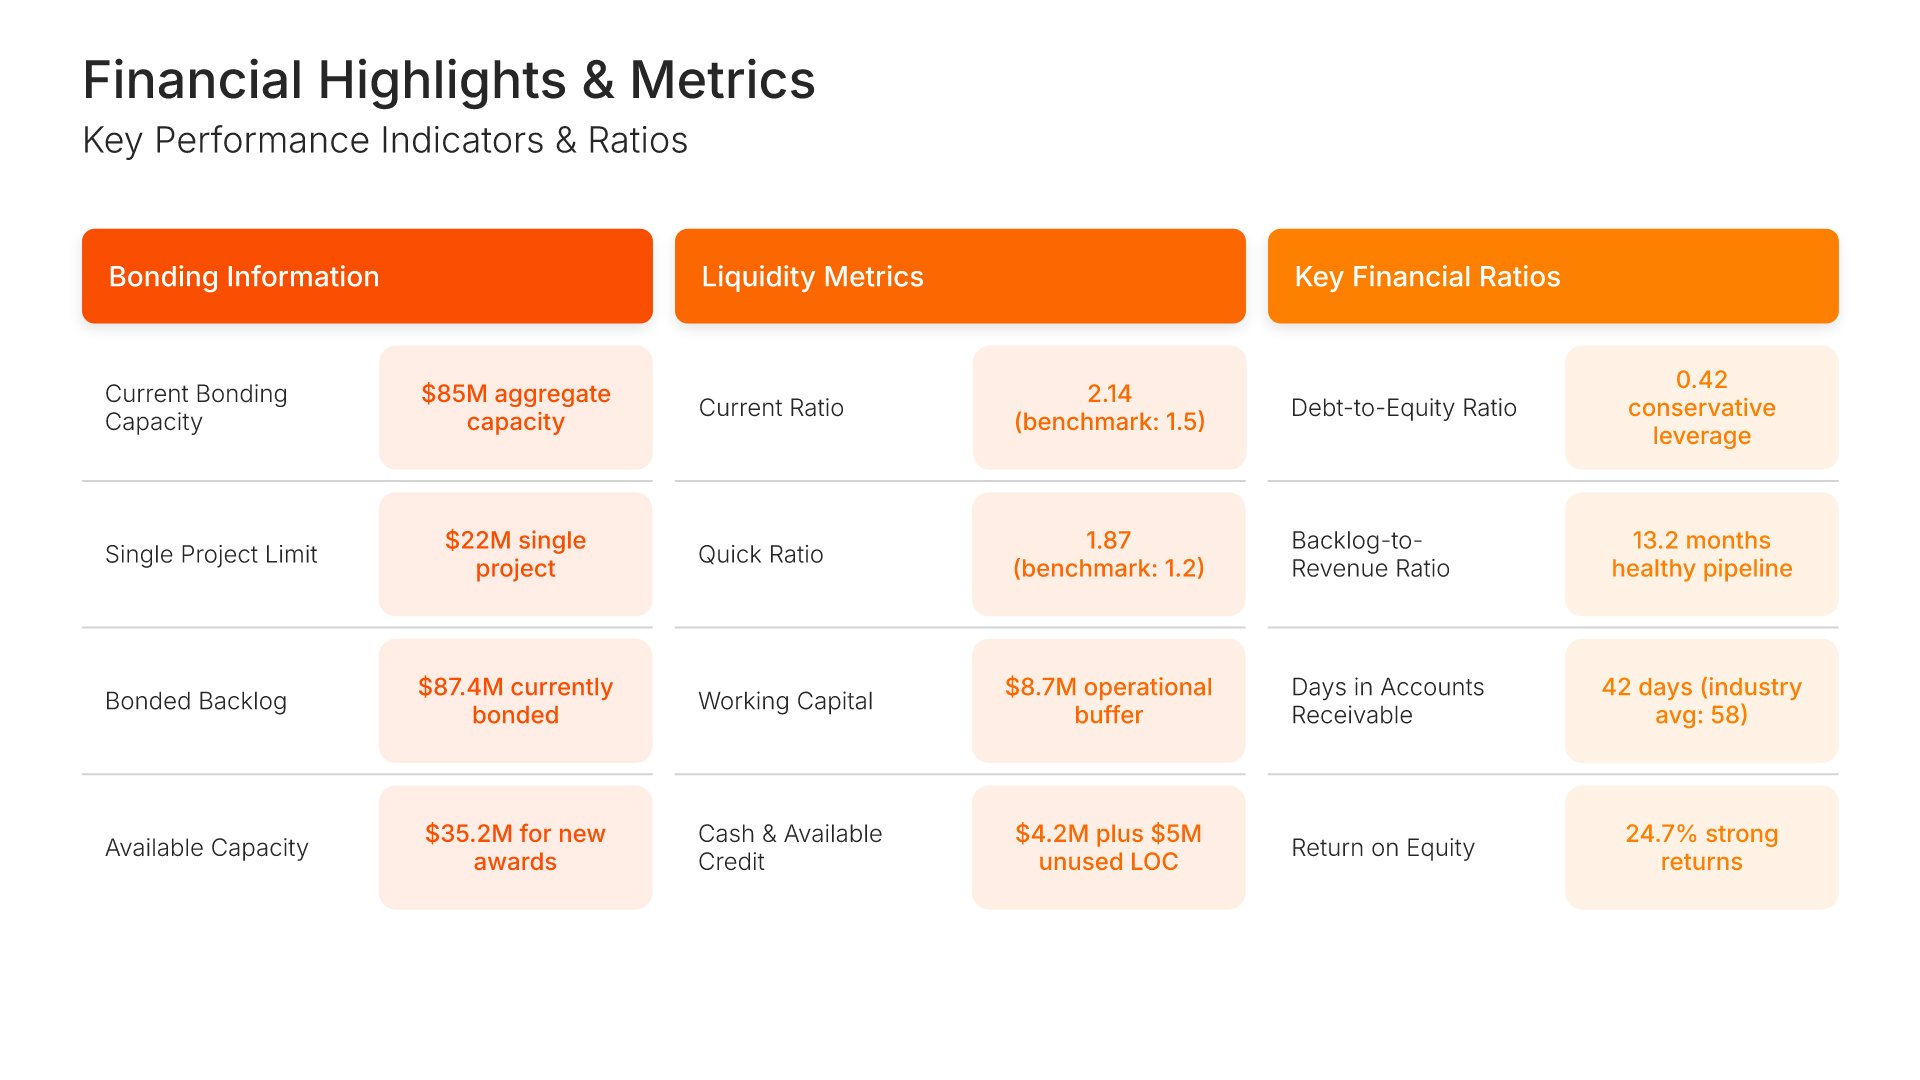Click the Current Bonding Capacity label
The image size is (1920, 1080).
point(196,408)
